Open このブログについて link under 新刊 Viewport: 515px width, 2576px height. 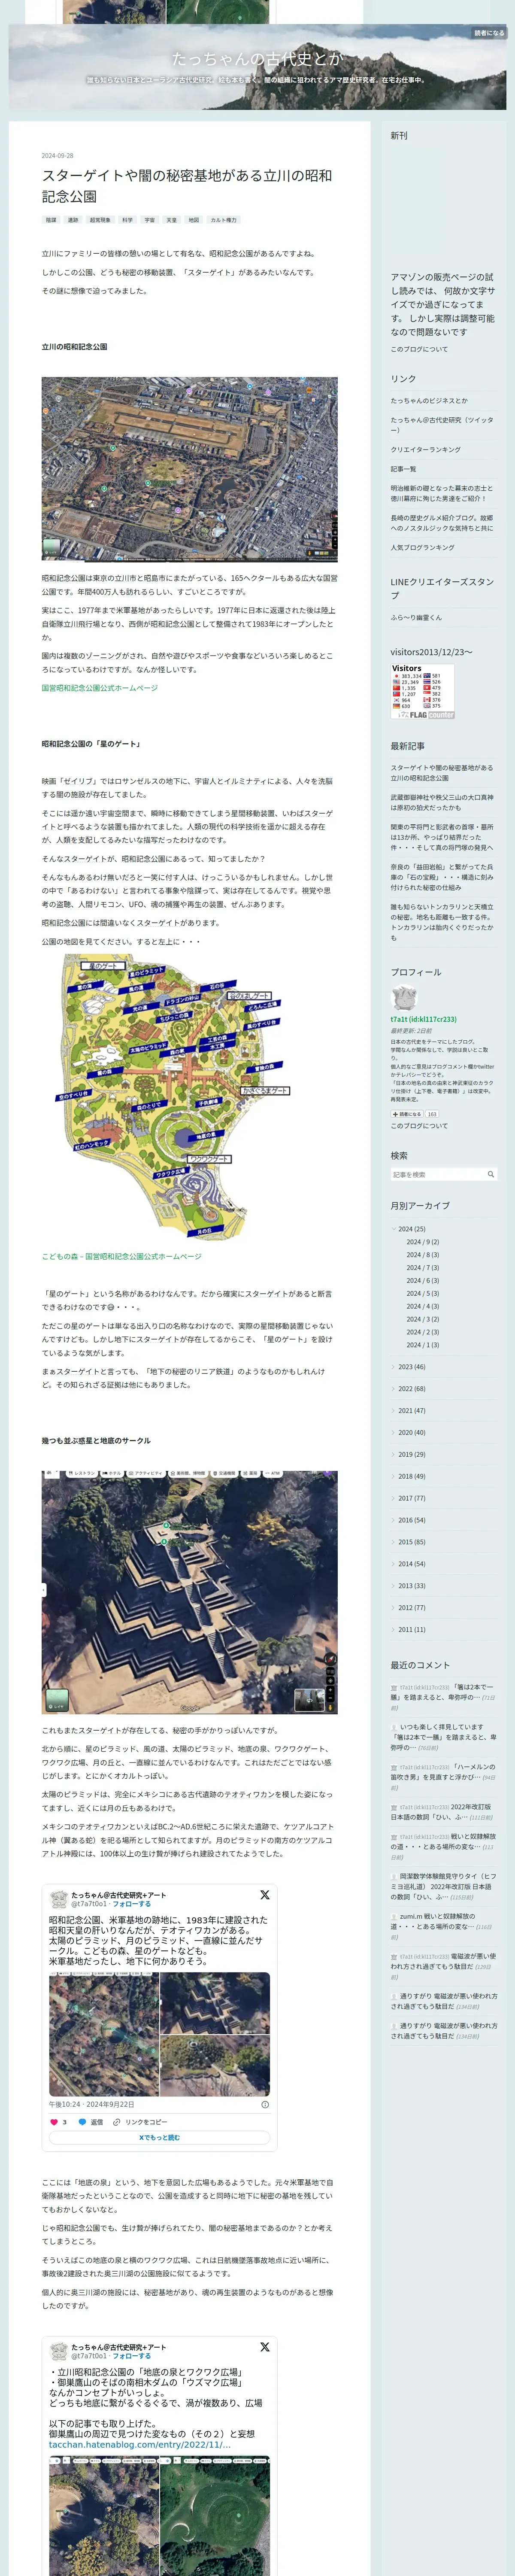(x=419, y=349)
